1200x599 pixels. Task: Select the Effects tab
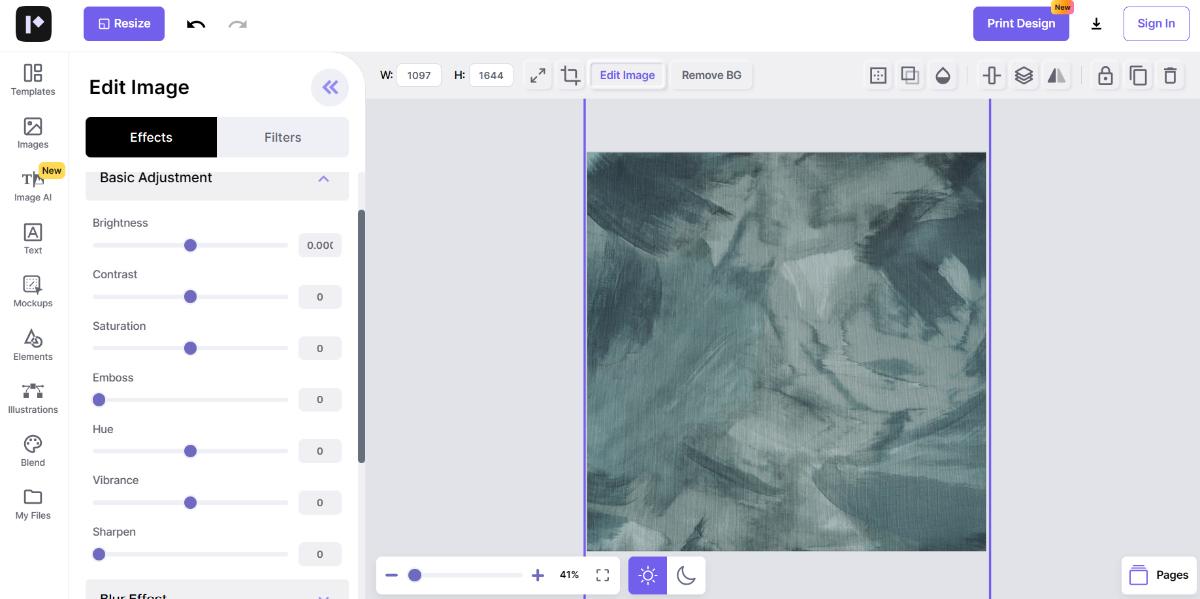click(151, 137)
